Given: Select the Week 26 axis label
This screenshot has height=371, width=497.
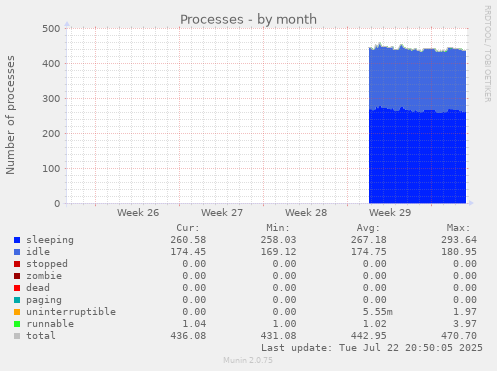Looking at the screenshot, I should tap(138, 213).
